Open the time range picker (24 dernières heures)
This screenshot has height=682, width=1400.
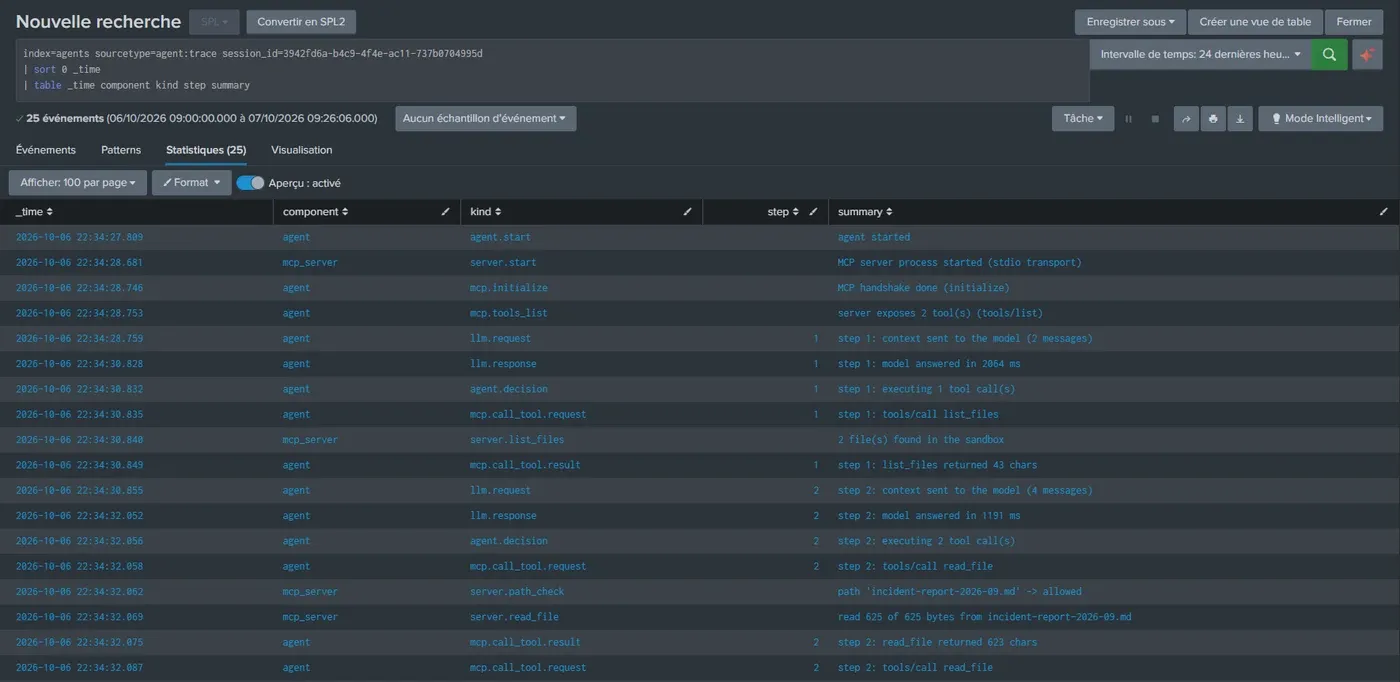tap(1201, 55)
